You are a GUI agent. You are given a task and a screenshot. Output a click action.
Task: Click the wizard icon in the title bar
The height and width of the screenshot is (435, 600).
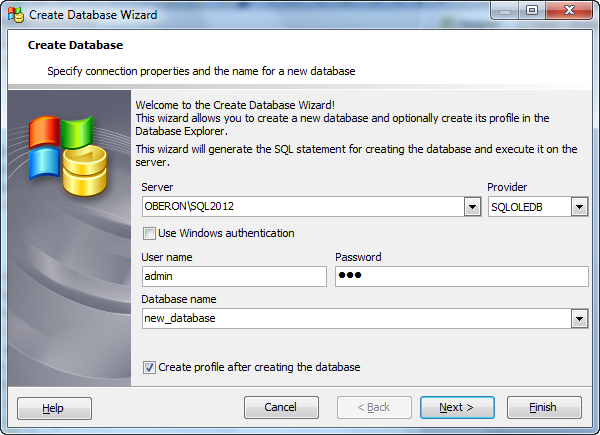click(x=16, y=15)
